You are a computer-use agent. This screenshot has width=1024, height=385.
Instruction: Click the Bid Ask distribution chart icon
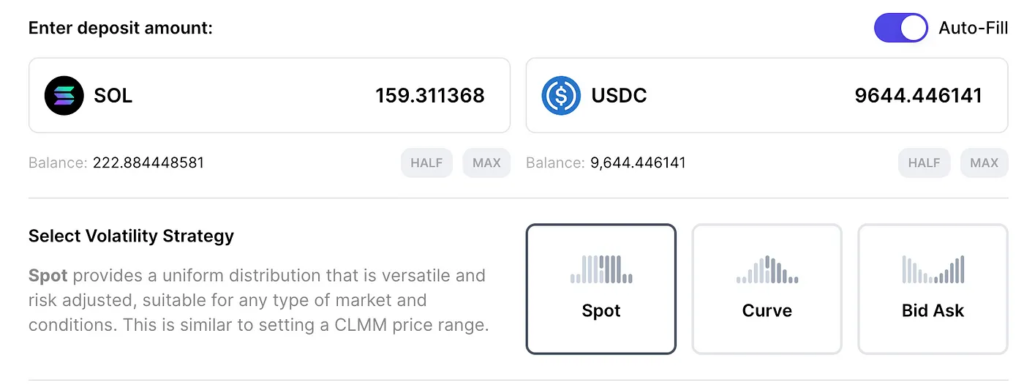point(933,269)
